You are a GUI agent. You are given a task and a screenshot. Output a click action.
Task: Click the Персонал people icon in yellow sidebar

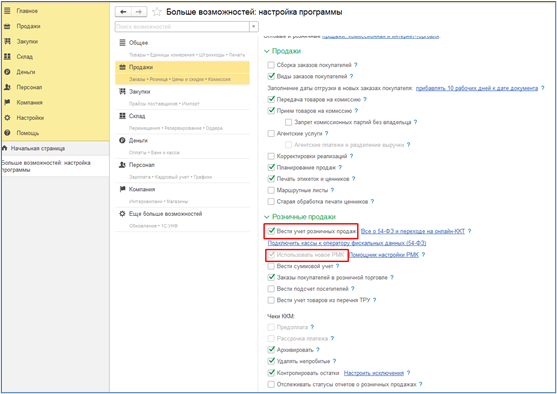[x=7, y=87]
